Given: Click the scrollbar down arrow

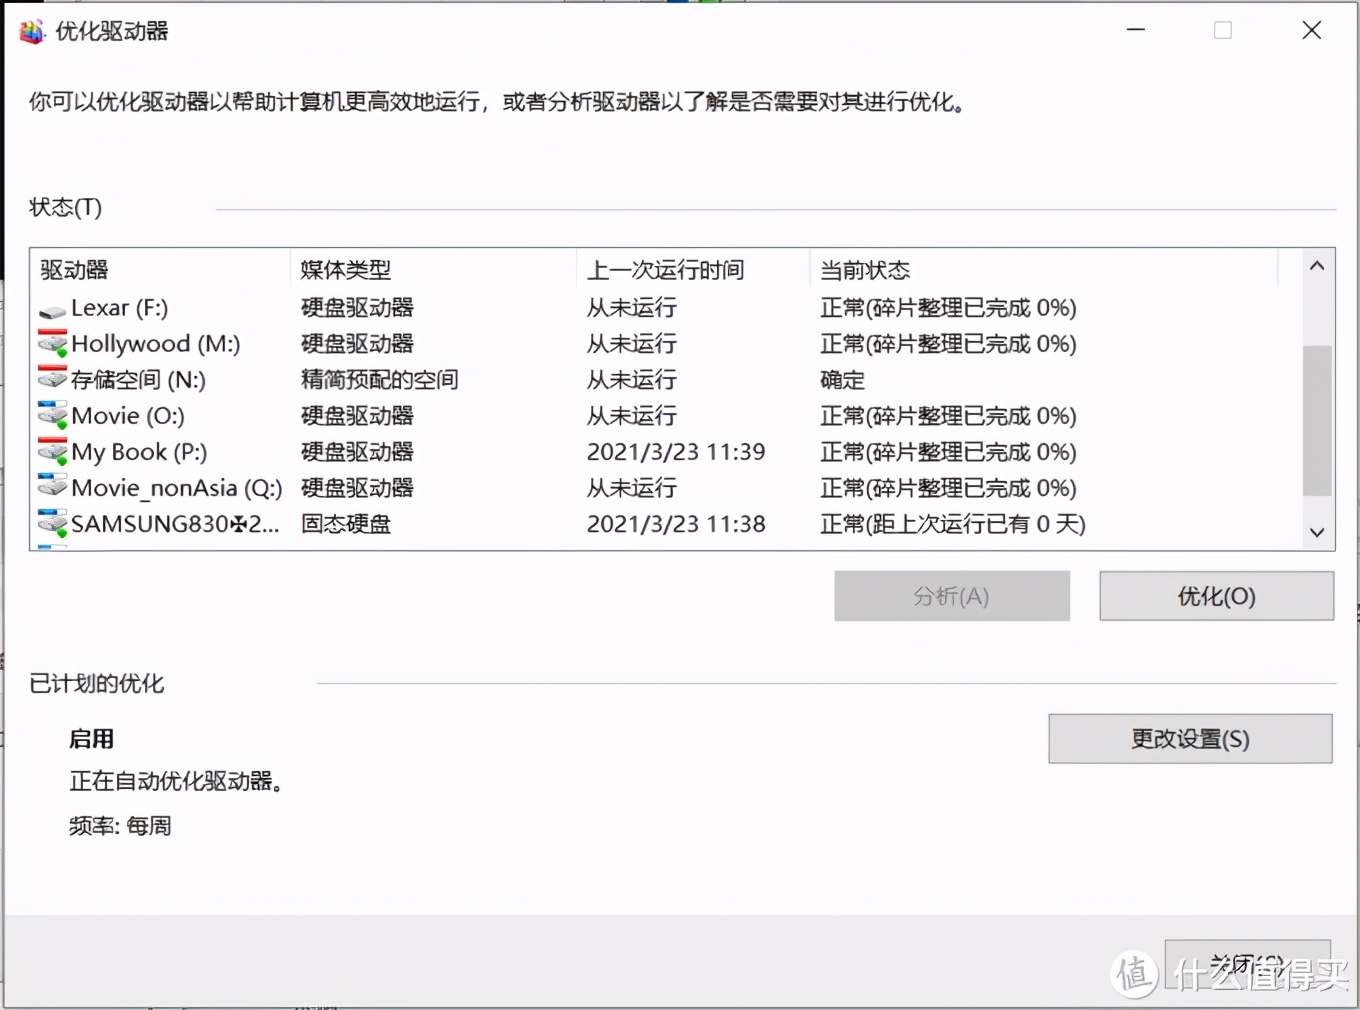Looking at the screenshot, I should click(x=1317, y=533).
